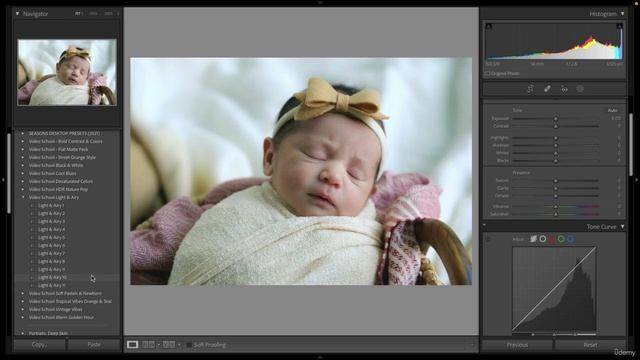Click the Reset button
Image resolution: width=640 pixels, height=360 pixels.
tap(590, 345)
